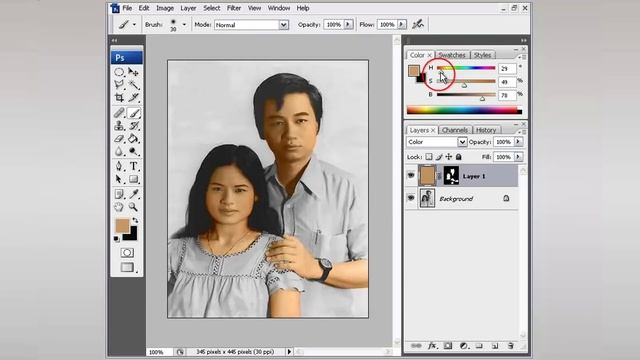The height and width of the screenshot is (360, 640).
Task: Select the Rectangle shape tool
Action: pyautogui.click(x=133, y=179)
